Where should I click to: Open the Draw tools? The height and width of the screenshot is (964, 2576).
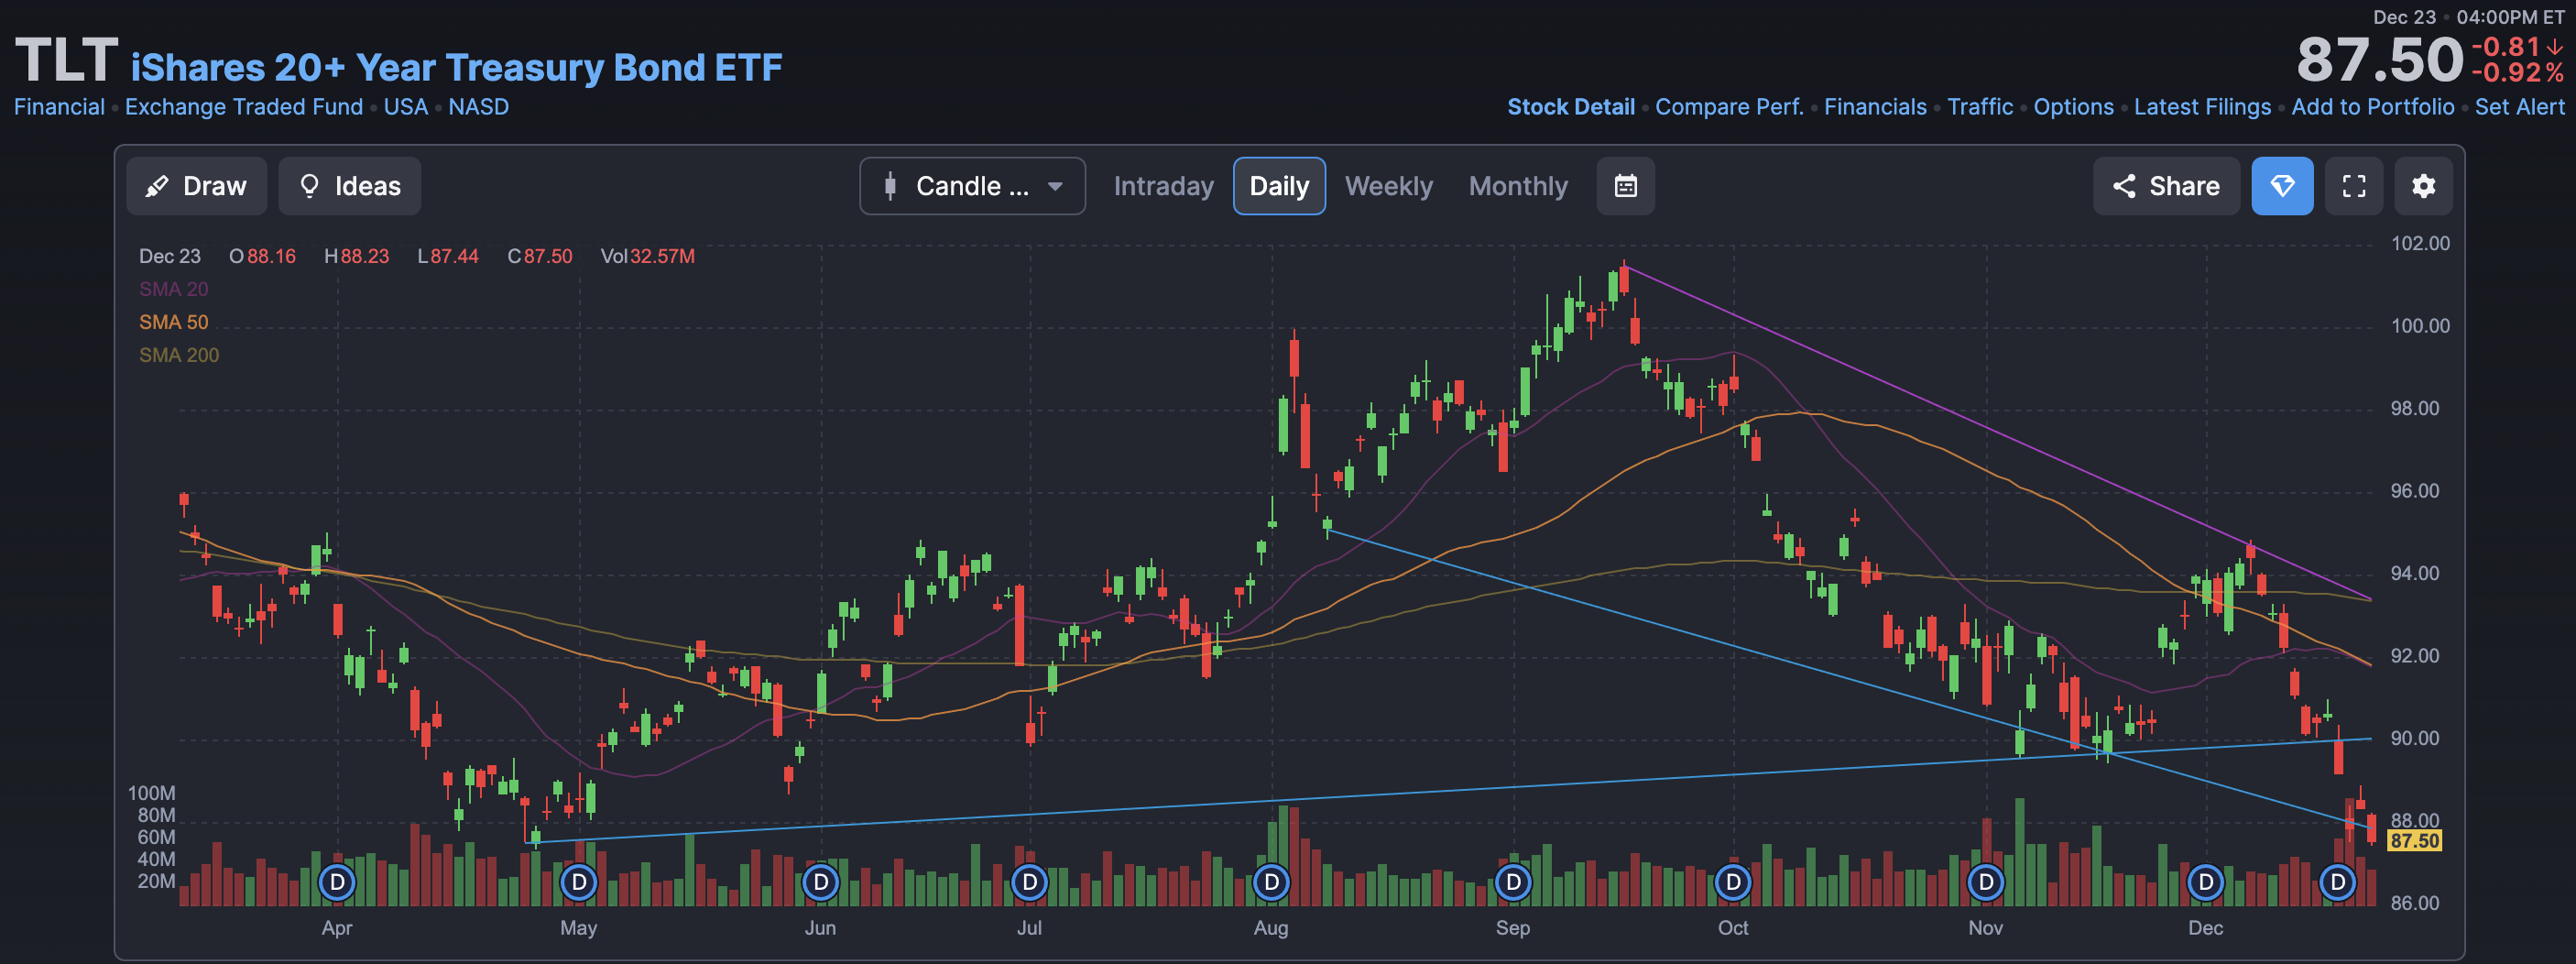pos(196,186)
